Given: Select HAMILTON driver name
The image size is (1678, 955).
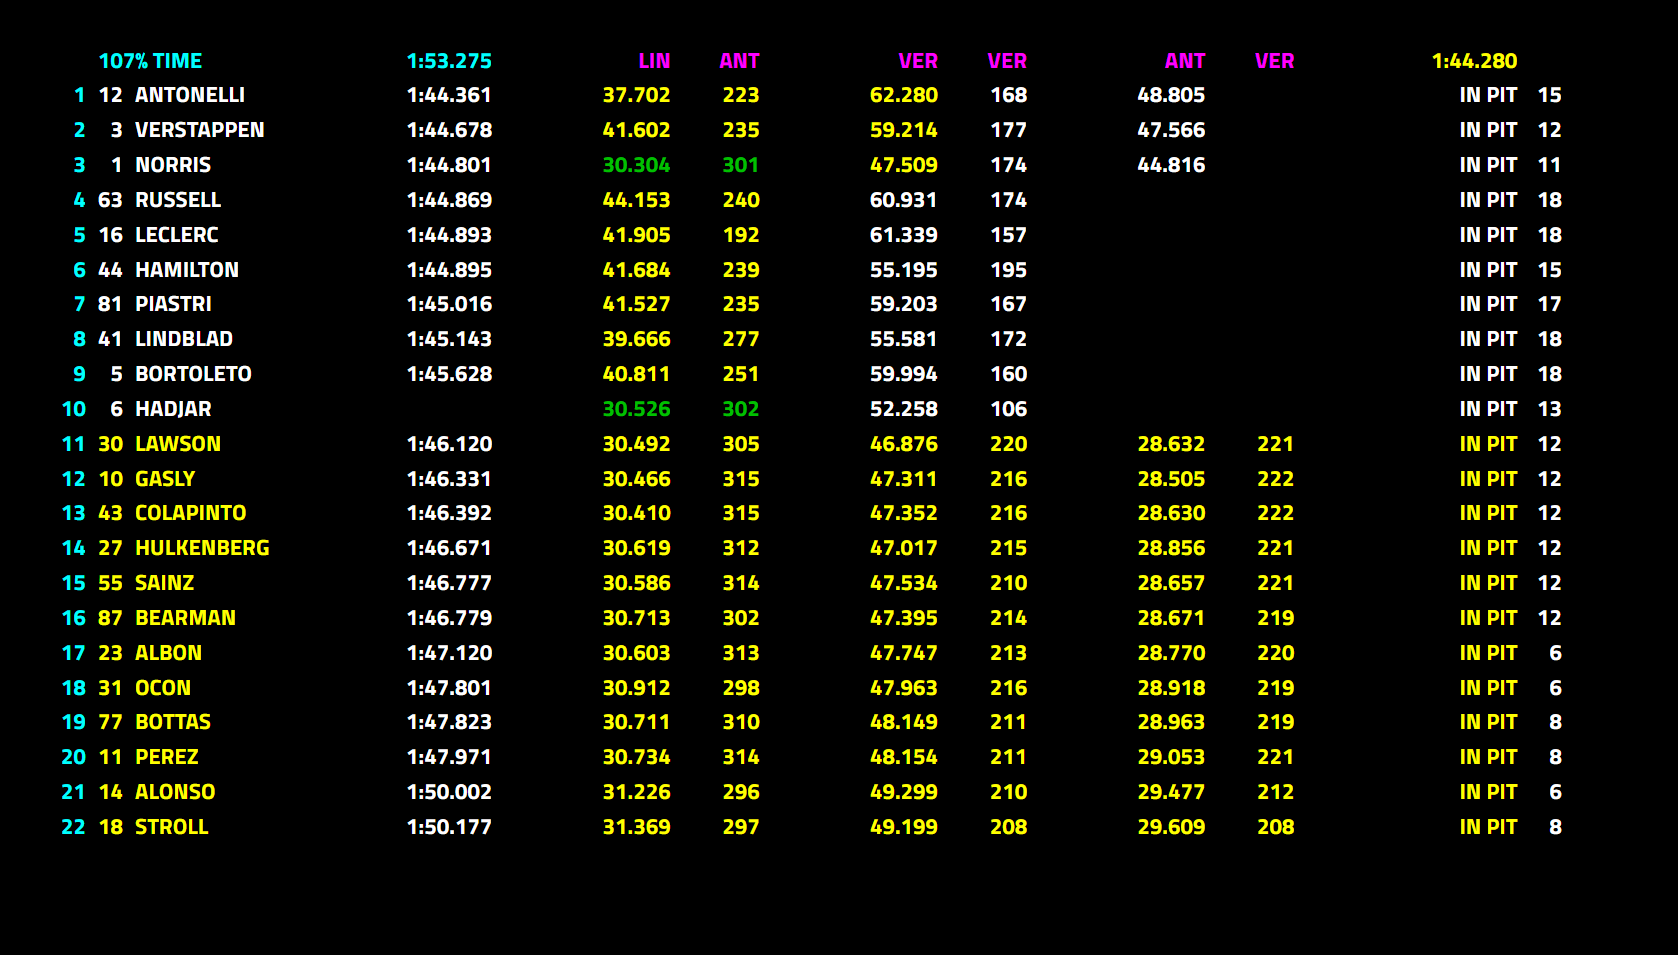Looking at the screenshot, I should pos(187,270).
